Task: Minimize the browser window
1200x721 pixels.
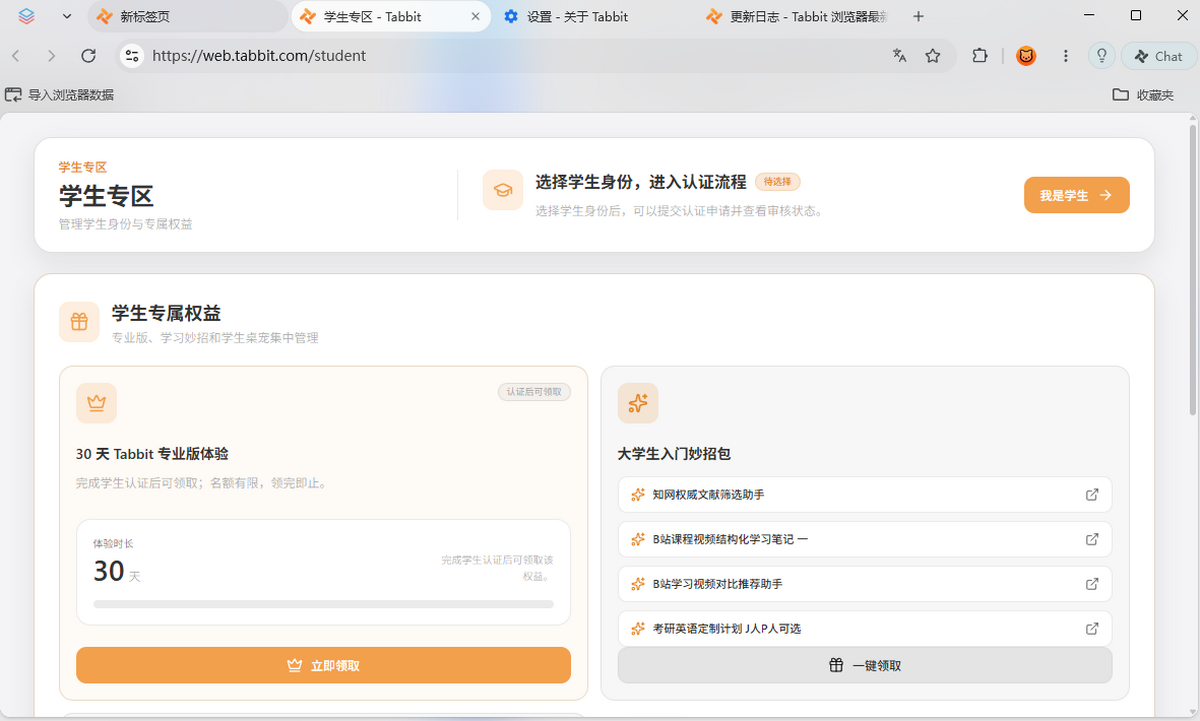Action: pos(1090,16)
